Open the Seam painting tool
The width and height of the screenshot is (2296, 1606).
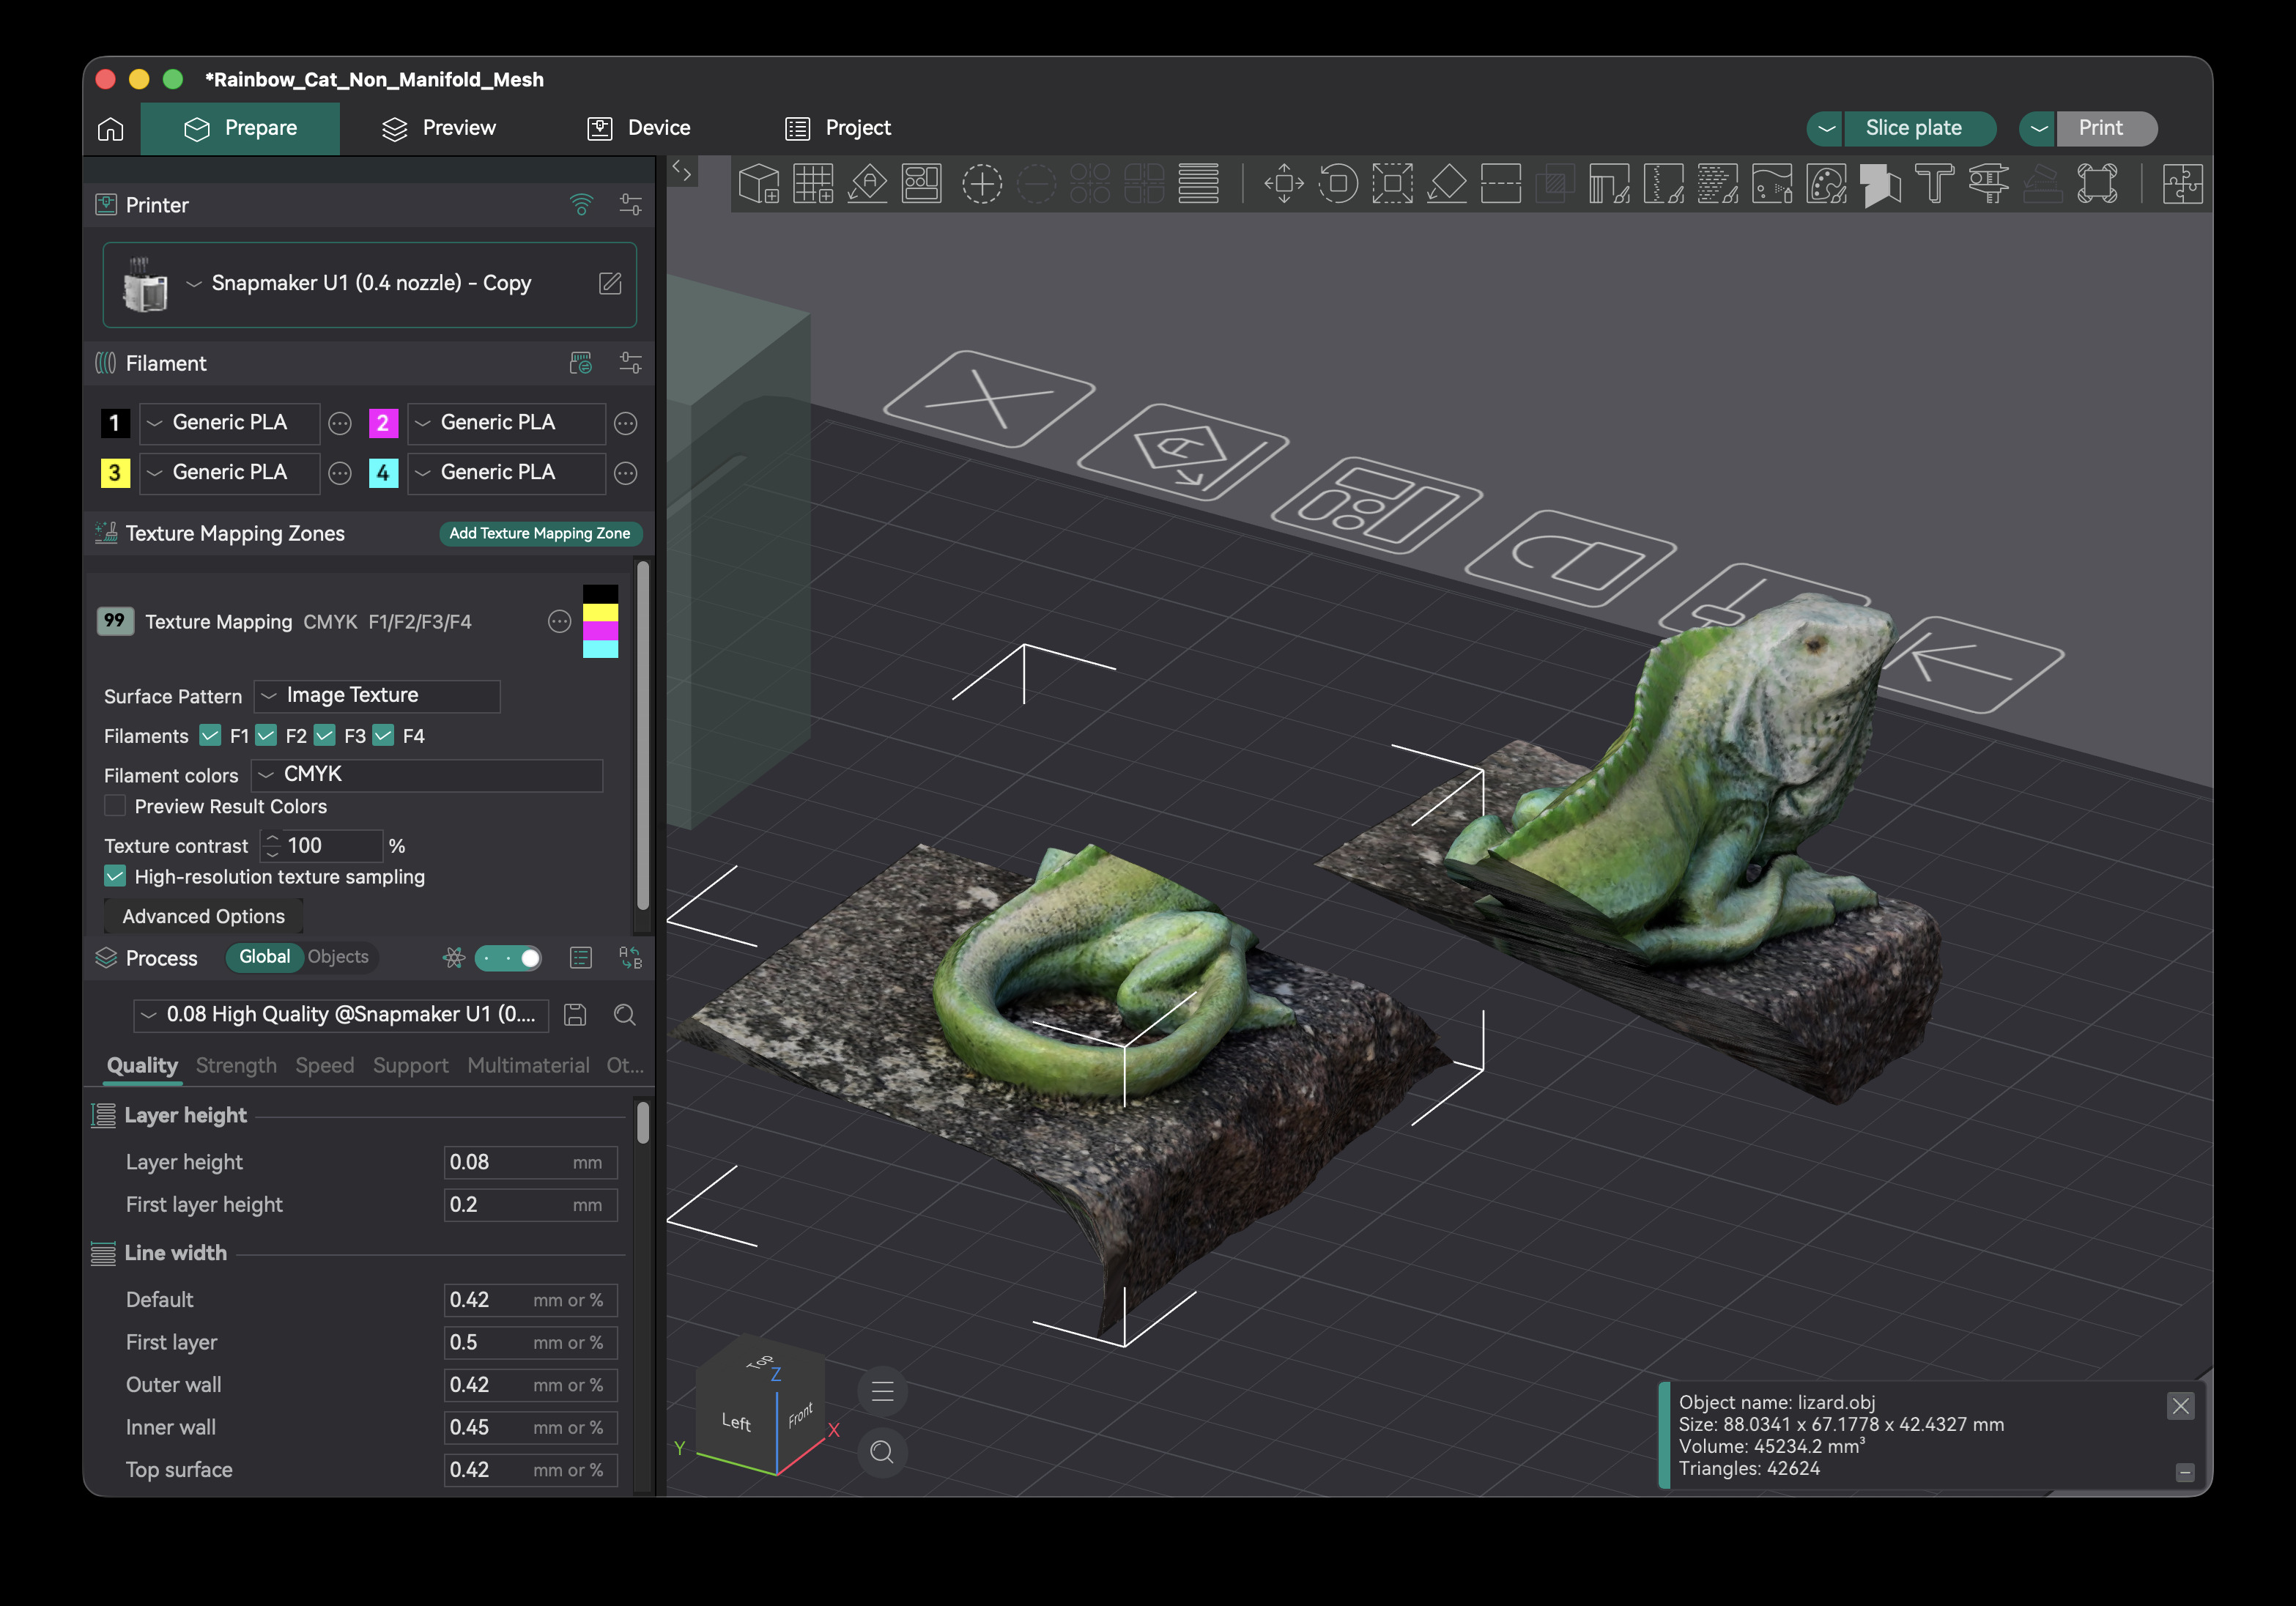pos(1664,184)
